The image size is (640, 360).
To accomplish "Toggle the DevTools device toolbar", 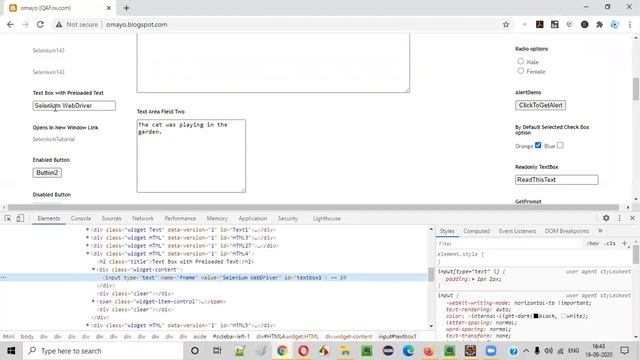I will (20, 218).
